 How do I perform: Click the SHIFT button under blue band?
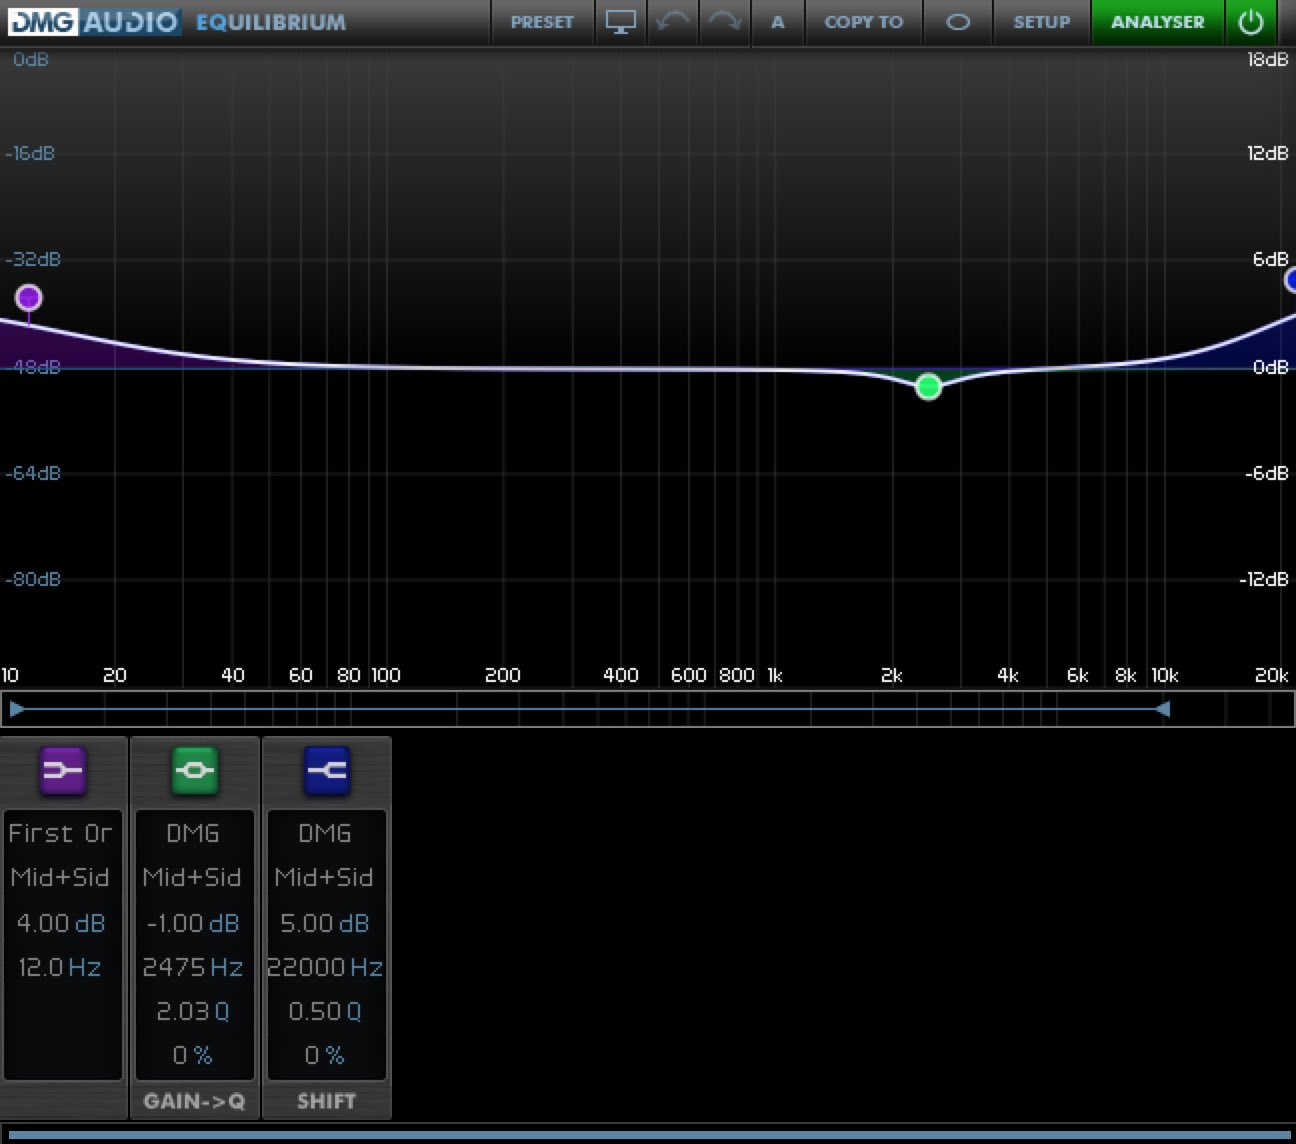(x=326, y=1101)
